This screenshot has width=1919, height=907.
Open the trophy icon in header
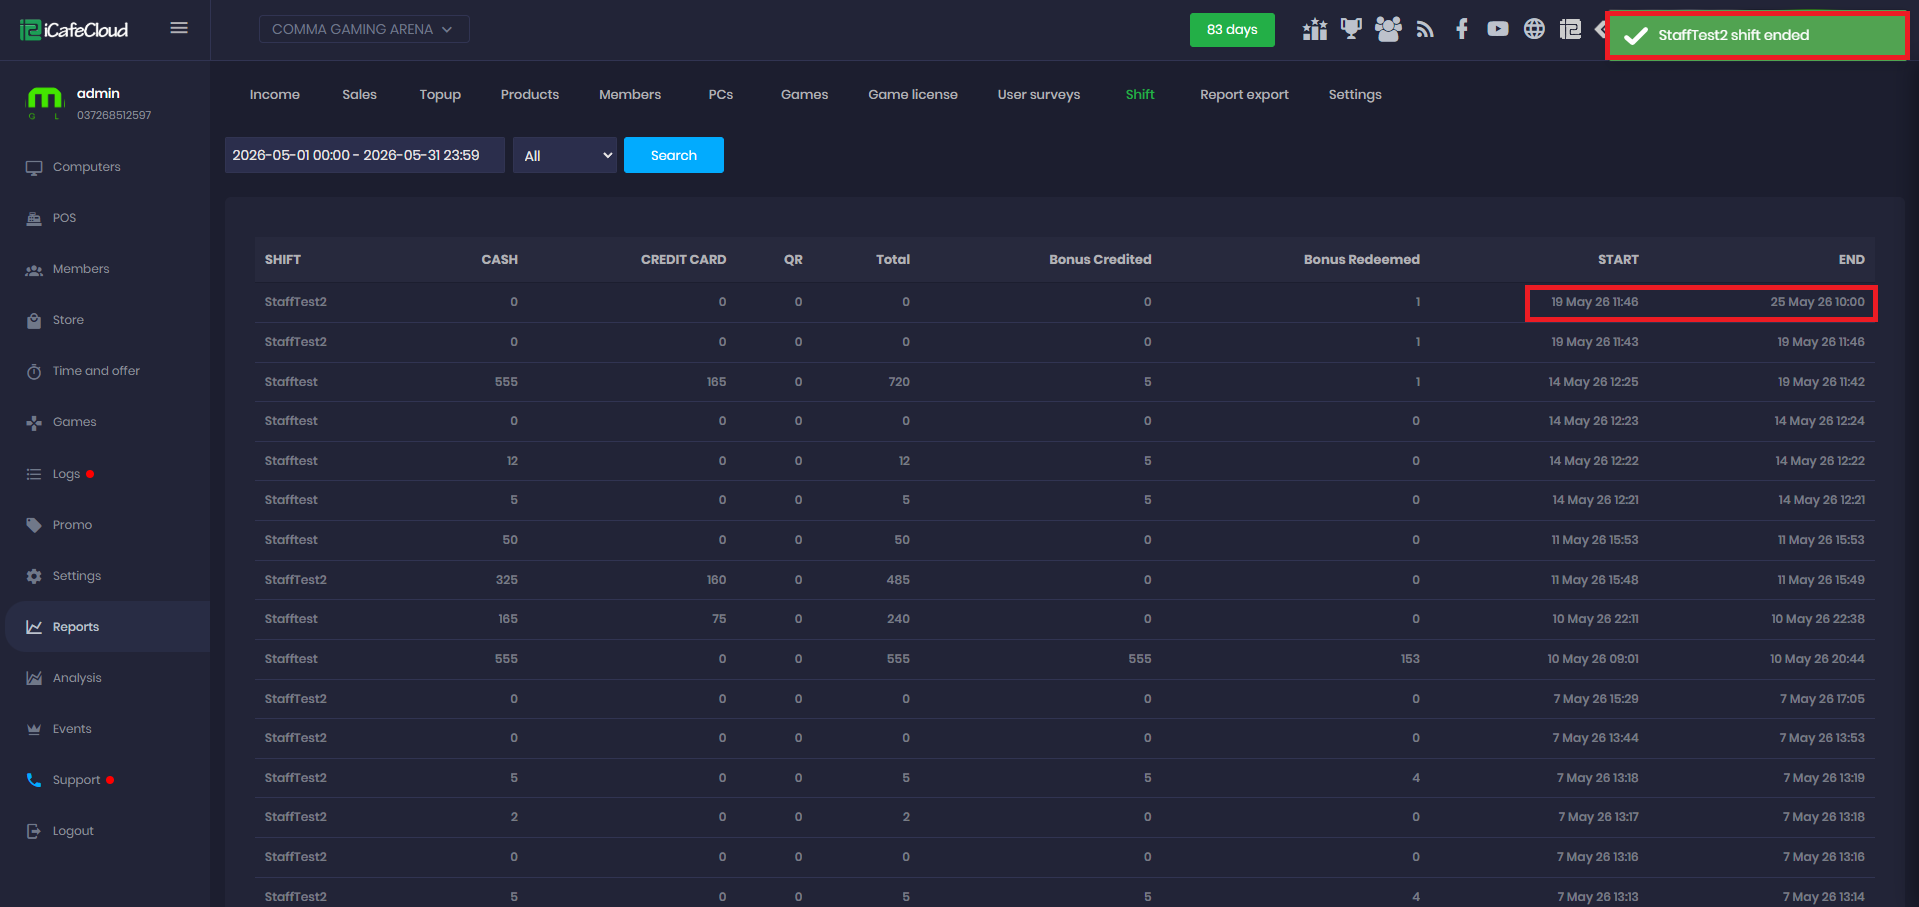coord(1351,29)
